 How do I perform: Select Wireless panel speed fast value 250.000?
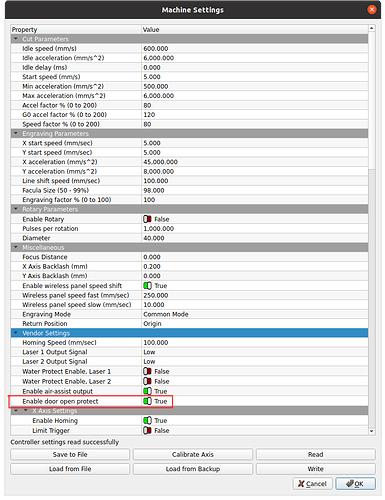point(156,295)
